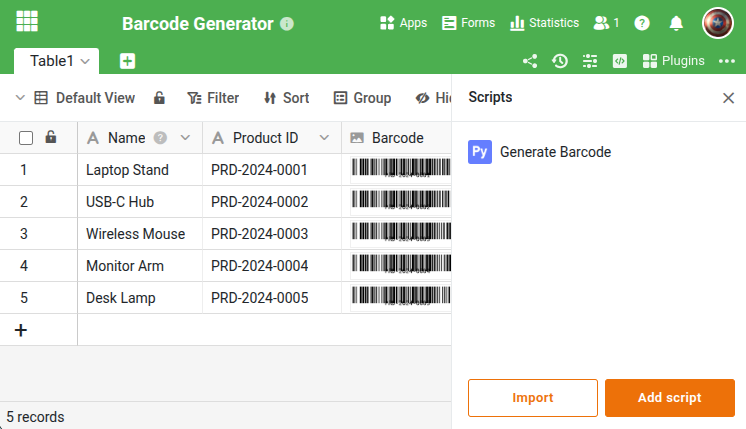The image size is (746, 429).
Task: Open barcode image for Monitor Arm row
Action: [401, 264]
